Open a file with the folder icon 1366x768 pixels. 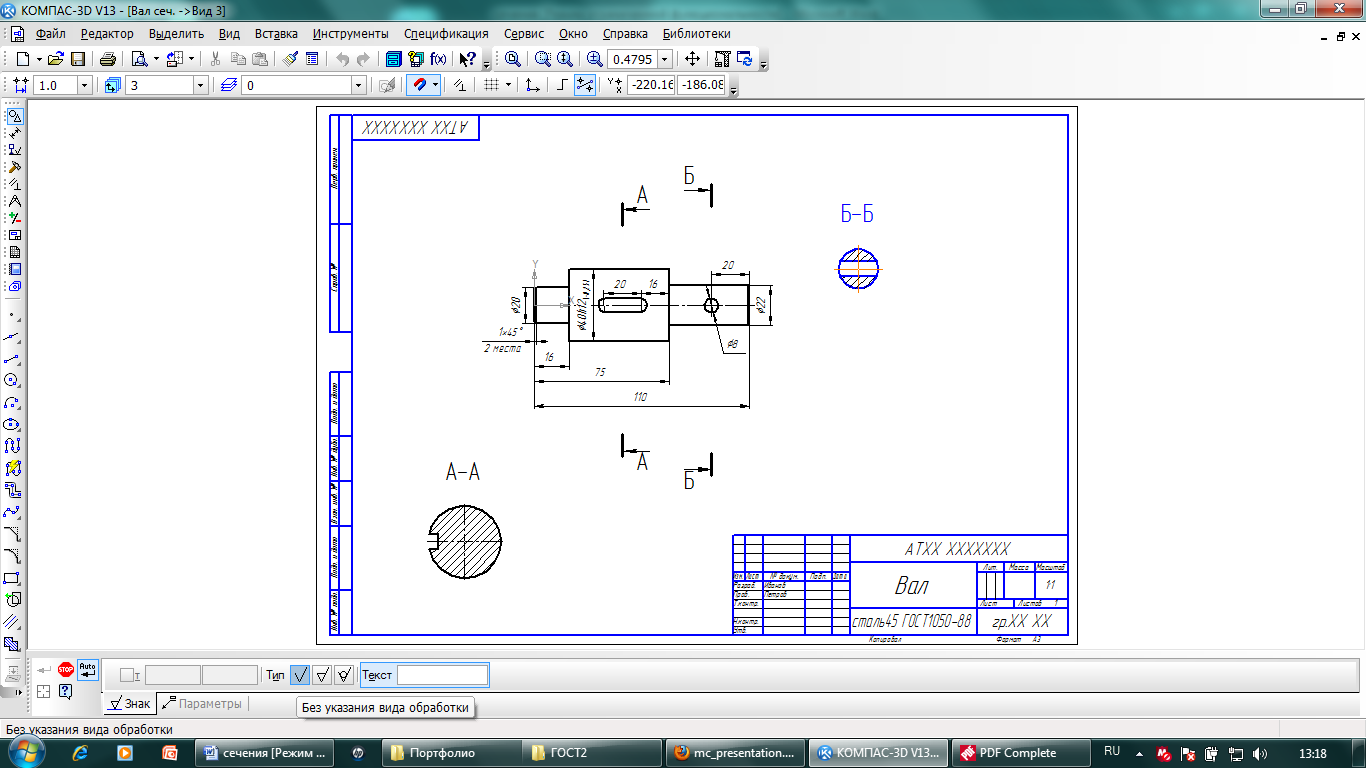(57, 59)
